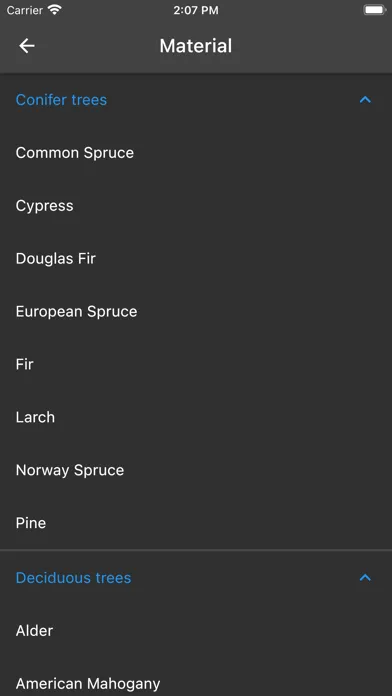Tap the Carrier label in status bar
This screenshot has width=392, height=696.
coord(25,10)
